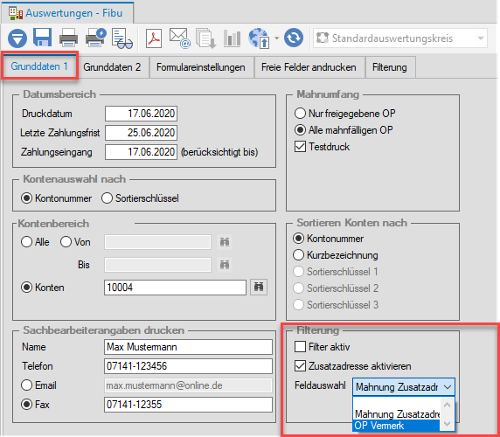The height and width of the screenshot is (437, 500).
Task: Choose Mahnung Zusatzadresse in dropdown list
Action: click(x=397, y=414)
